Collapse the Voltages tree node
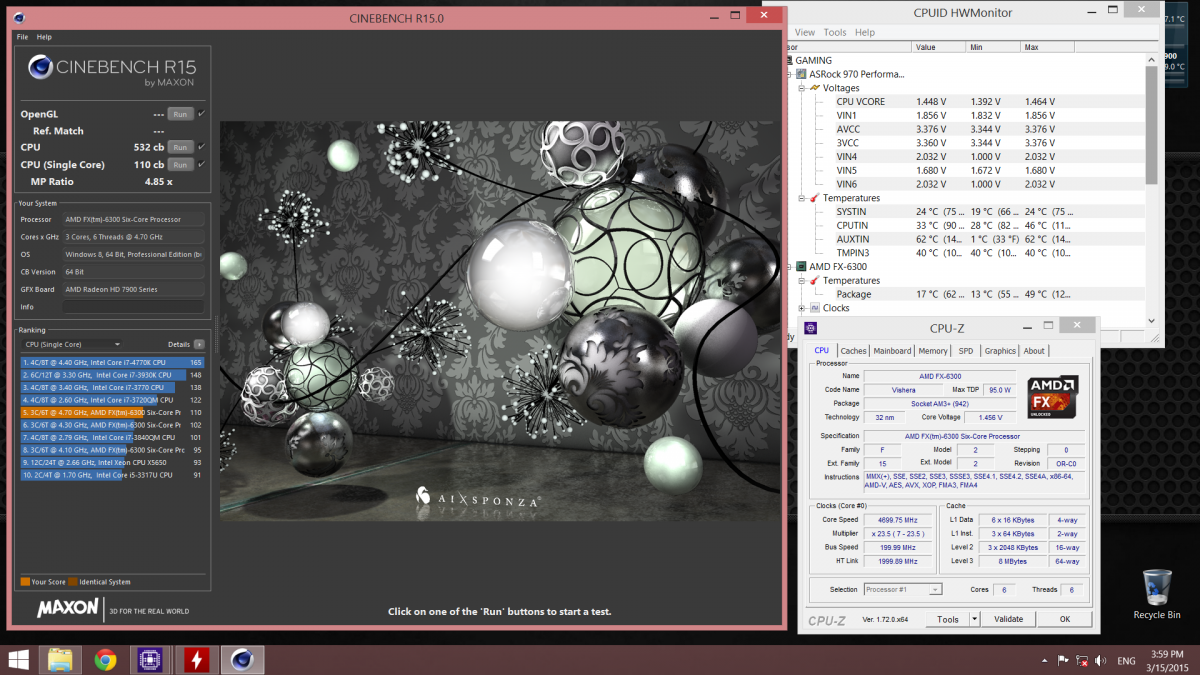The height and width of the screenshot is (675, 1200). tap(802, 88)
